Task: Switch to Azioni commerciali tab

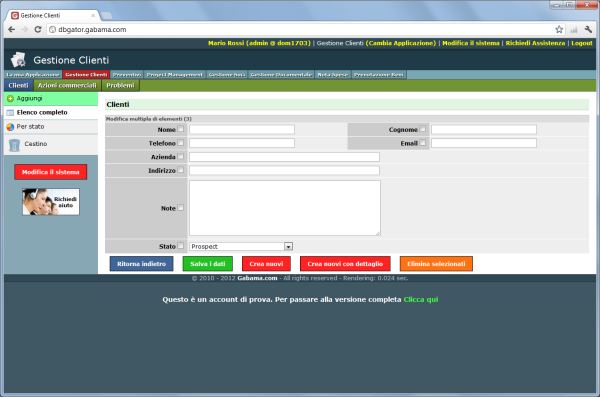Action: pos(67,85)
